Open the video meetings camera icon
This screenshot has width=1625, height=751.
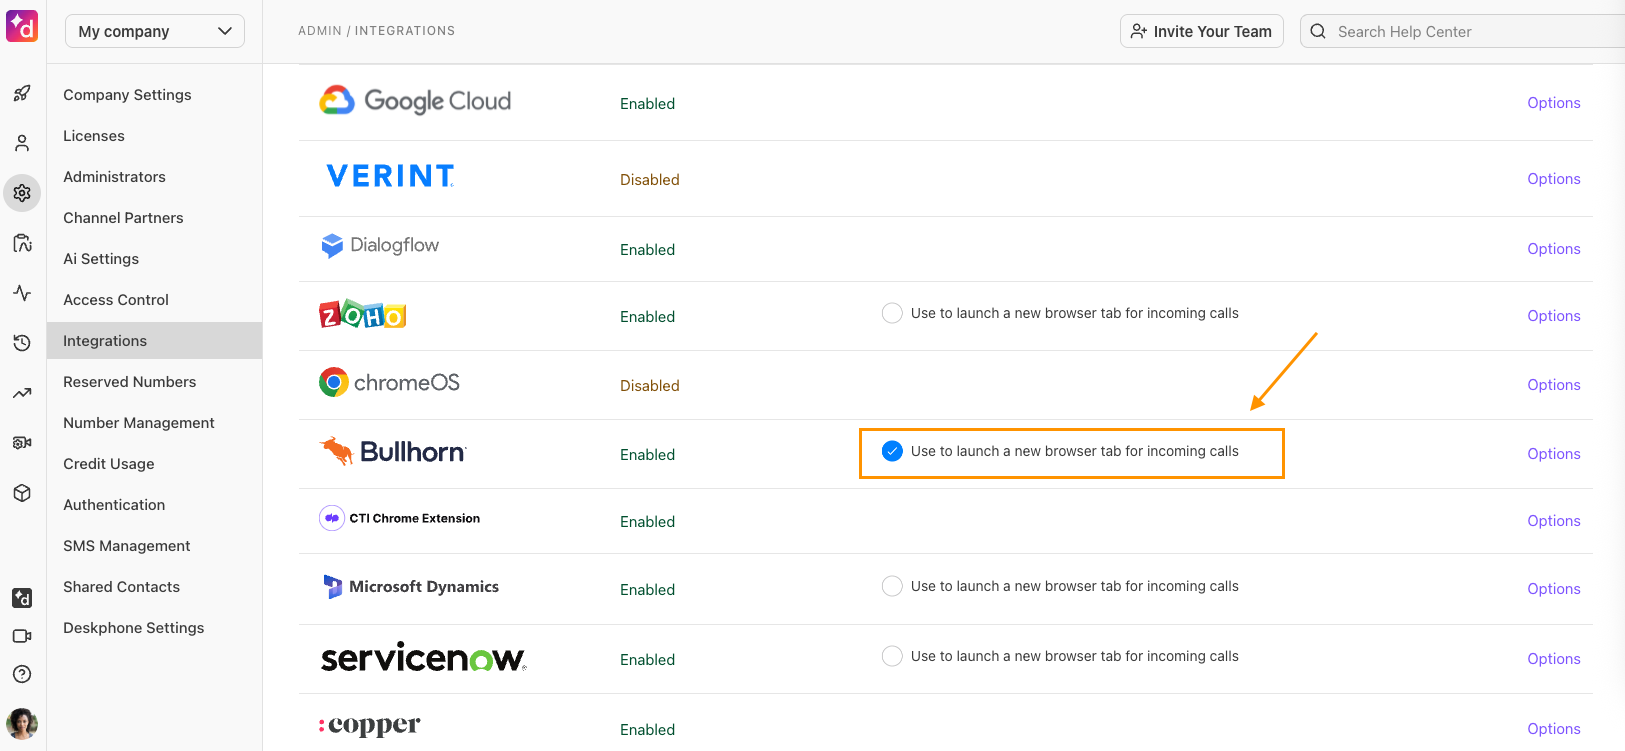point(22,636)
